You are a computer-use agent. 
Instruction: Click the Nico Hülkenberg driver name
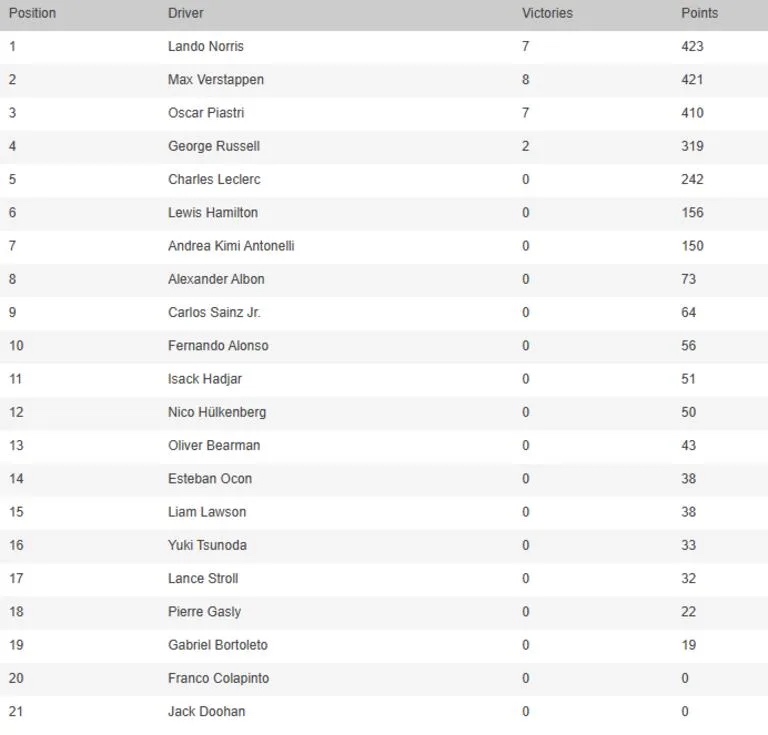click(x=217, y=412)
